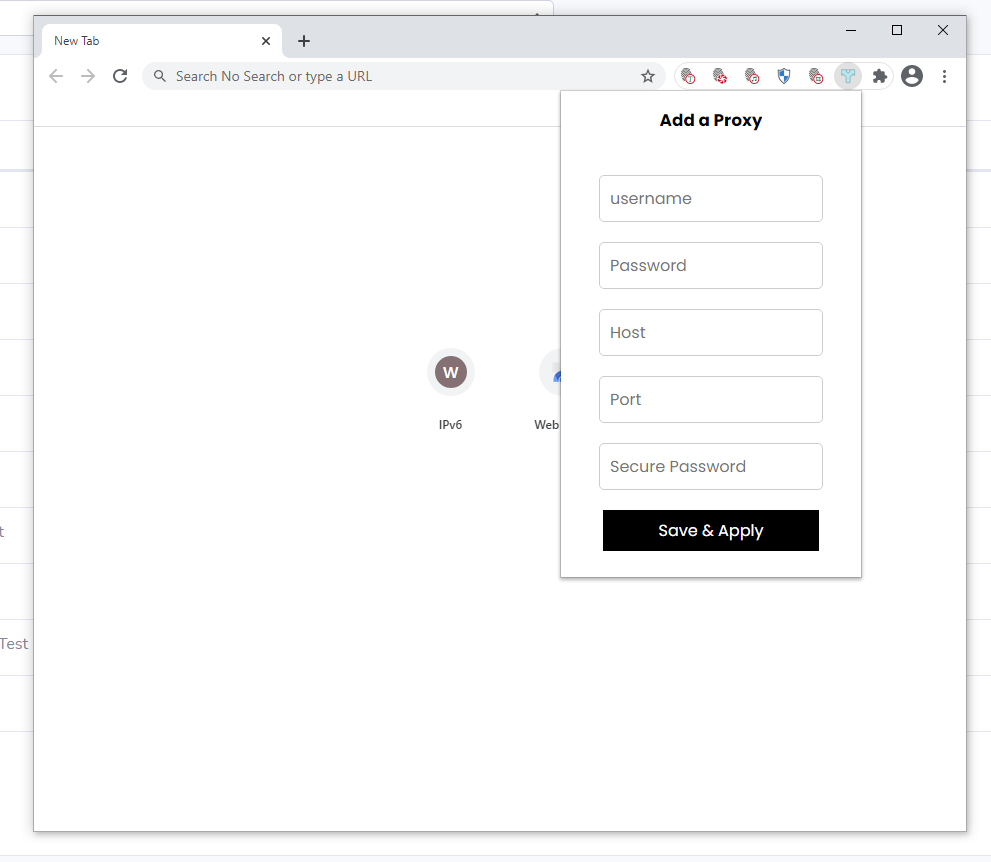Focus the Password field
The image size is (991, 862).
pyautogui.click(x=710, y=265)
